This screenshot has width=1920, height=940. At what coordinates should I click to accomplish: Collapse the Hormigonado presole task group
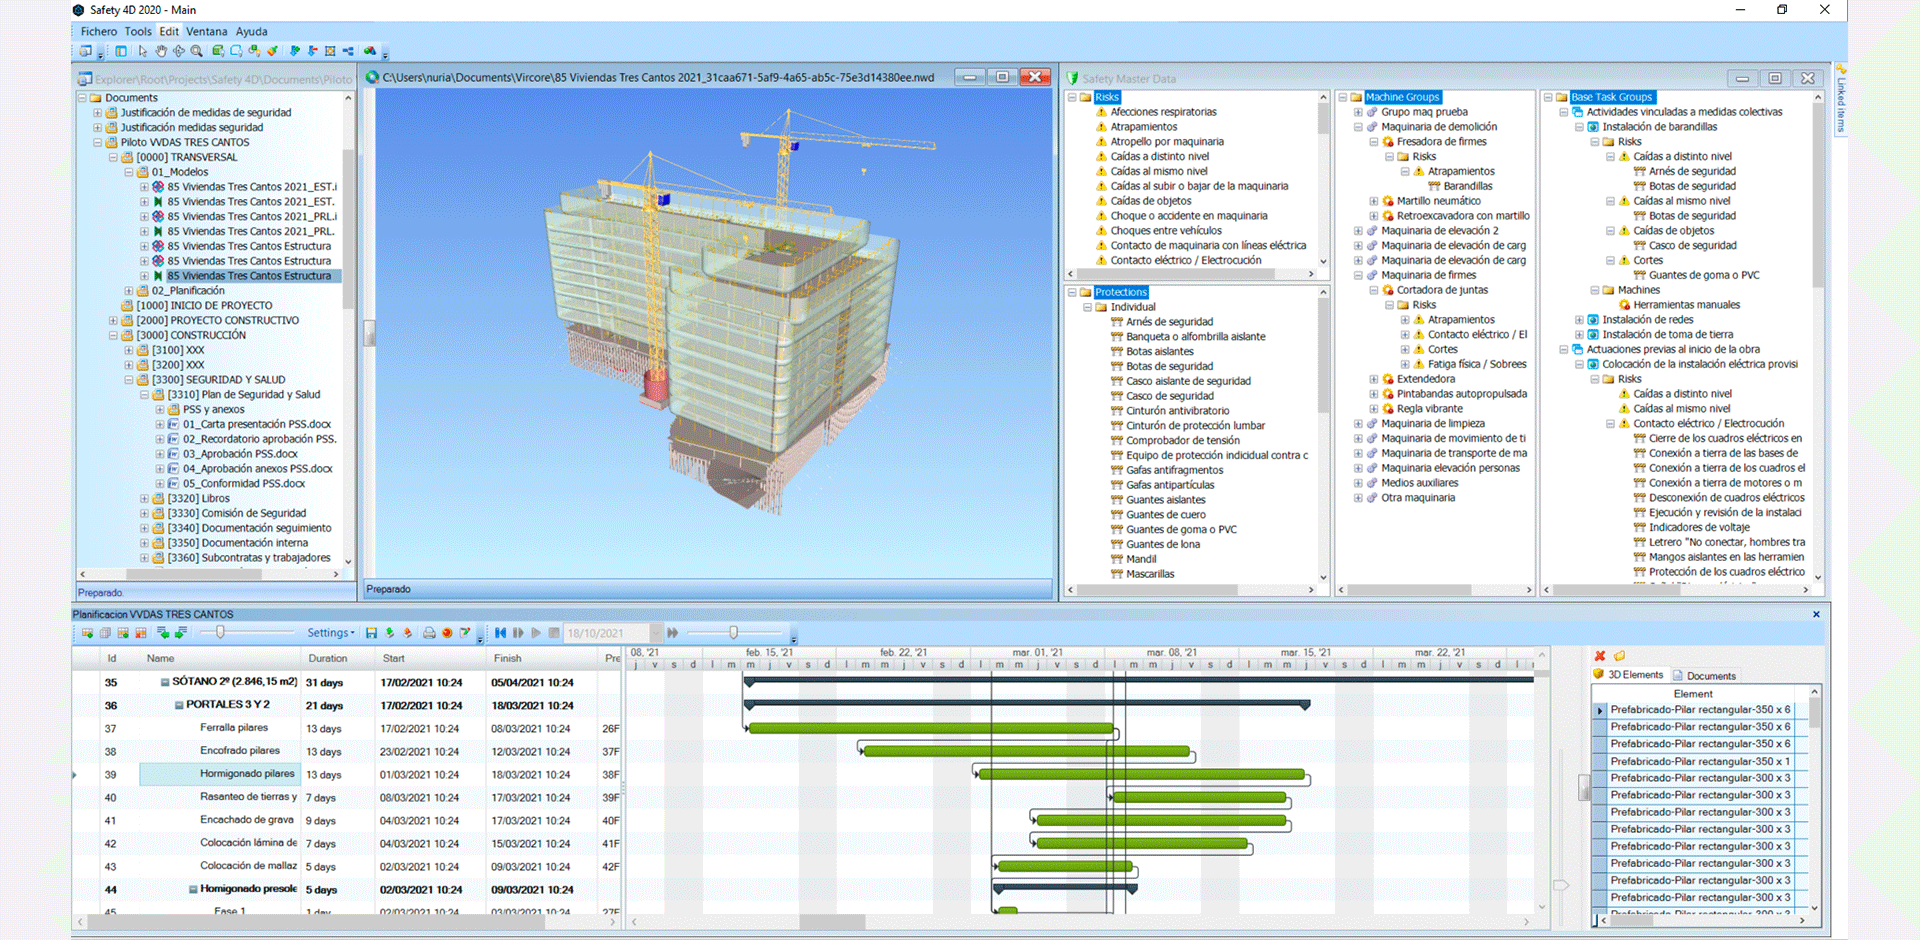click(x=193, y=890)
